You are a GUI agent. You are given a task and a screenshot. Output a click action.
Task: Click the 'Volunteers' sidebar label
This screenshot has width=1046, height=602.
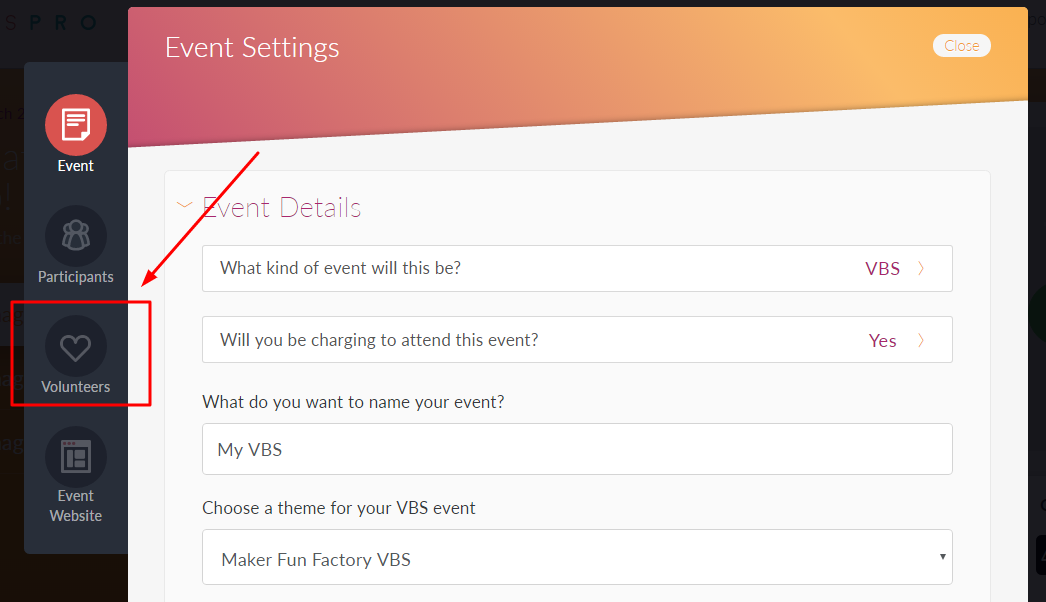[76, 387]
